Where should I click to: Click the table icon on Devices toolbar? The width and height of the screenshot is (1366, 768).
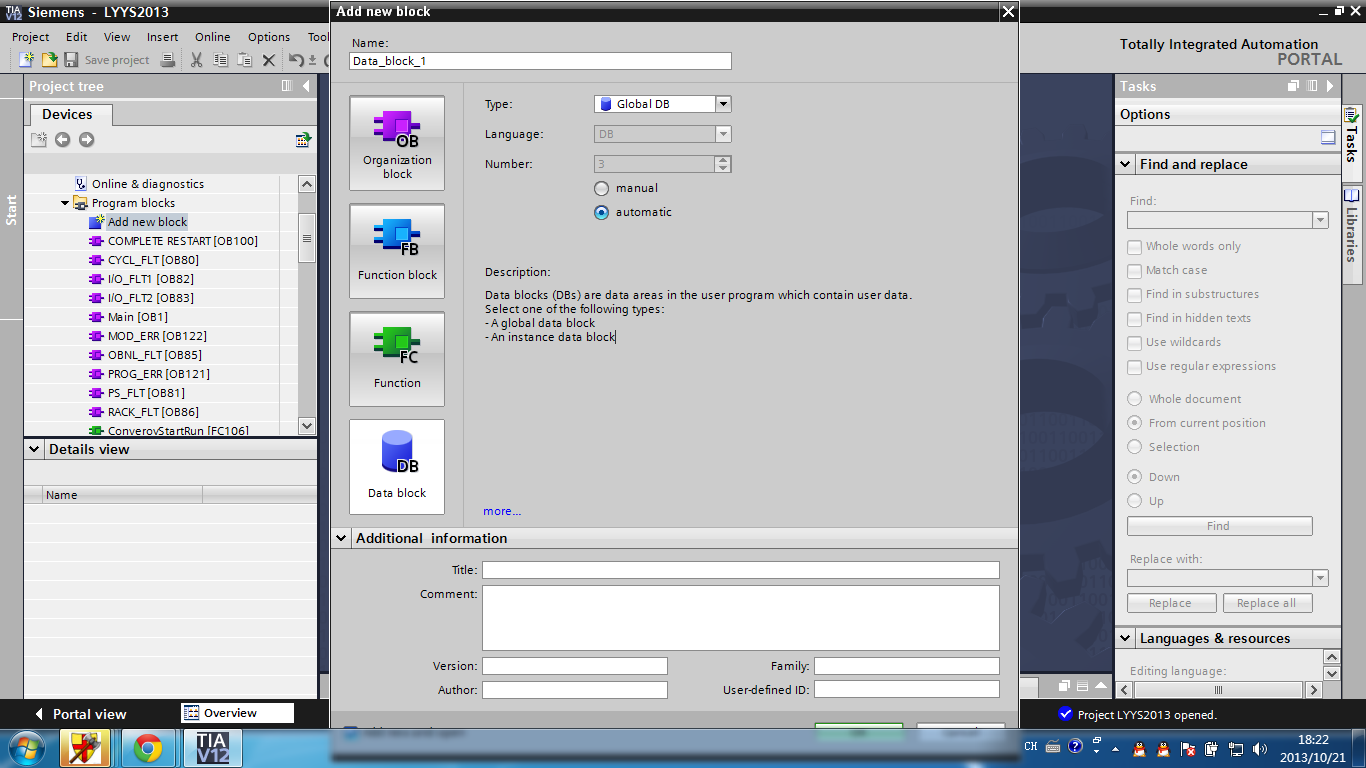(x=303, y=140)
